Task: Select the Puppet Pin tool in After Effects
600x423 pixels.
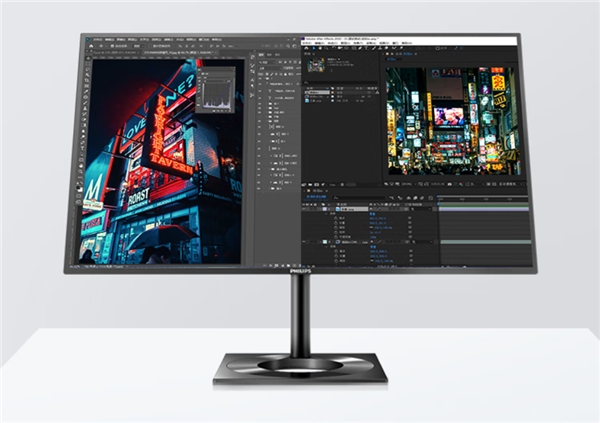Action: coord(401,48)
